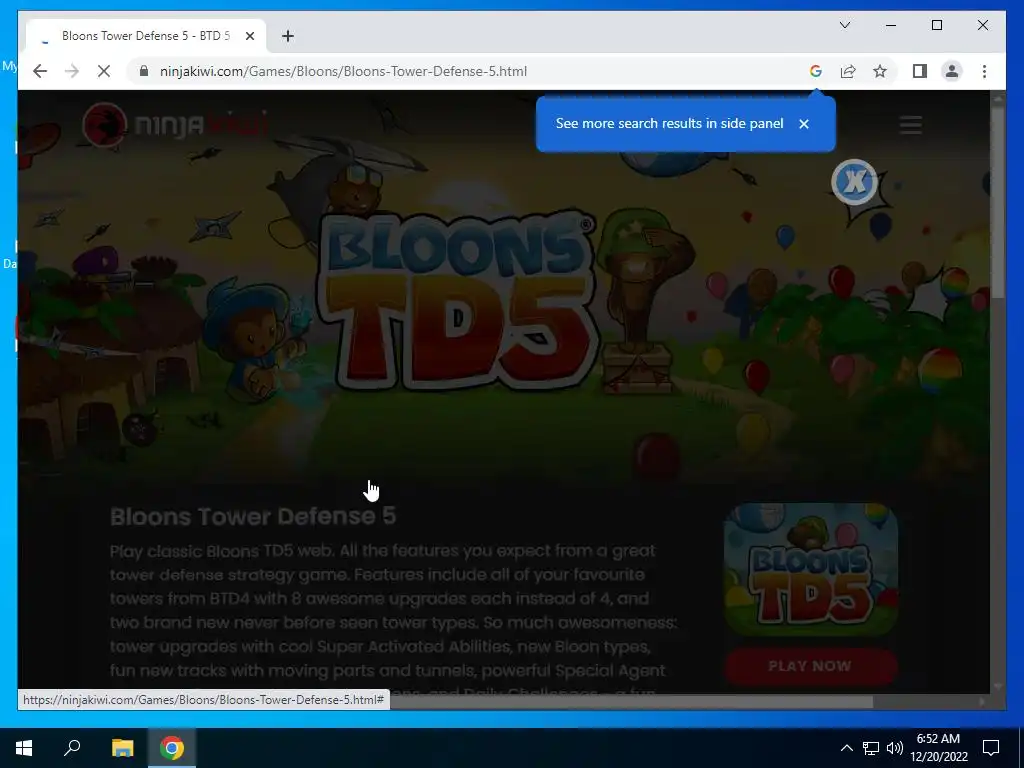Go back to the previous page
This screenshot has width=1024, height=768.
(40, 71)
